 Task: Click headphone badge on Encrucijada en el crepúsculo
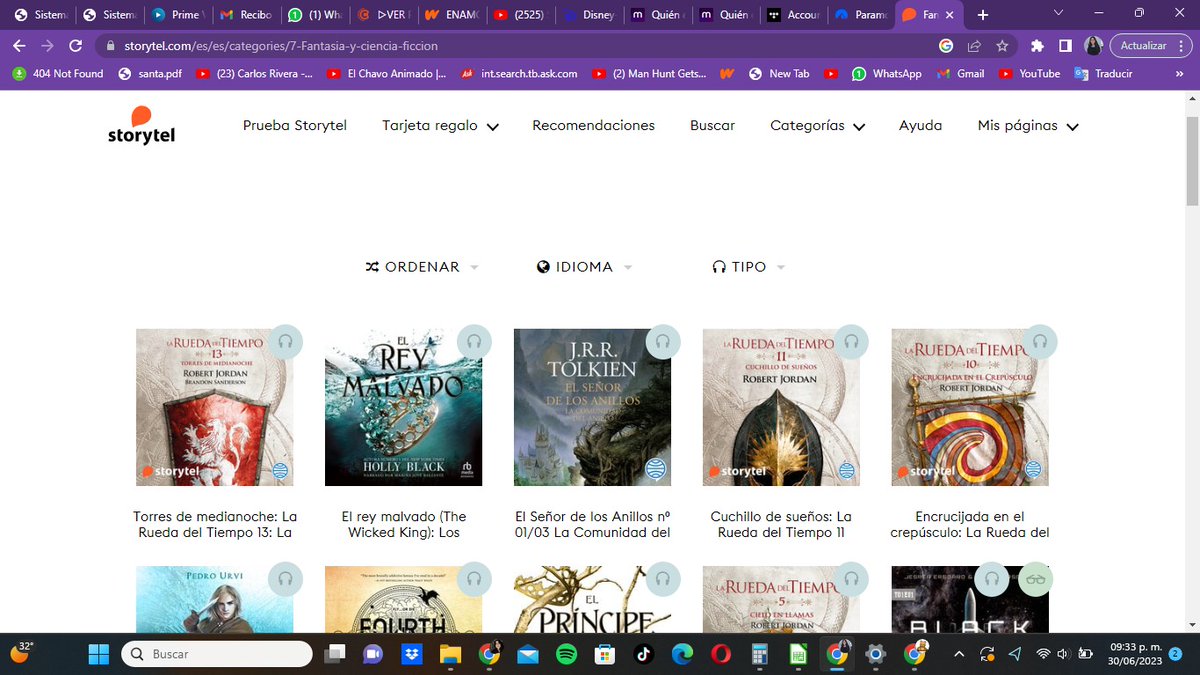tap(1040, 341)
